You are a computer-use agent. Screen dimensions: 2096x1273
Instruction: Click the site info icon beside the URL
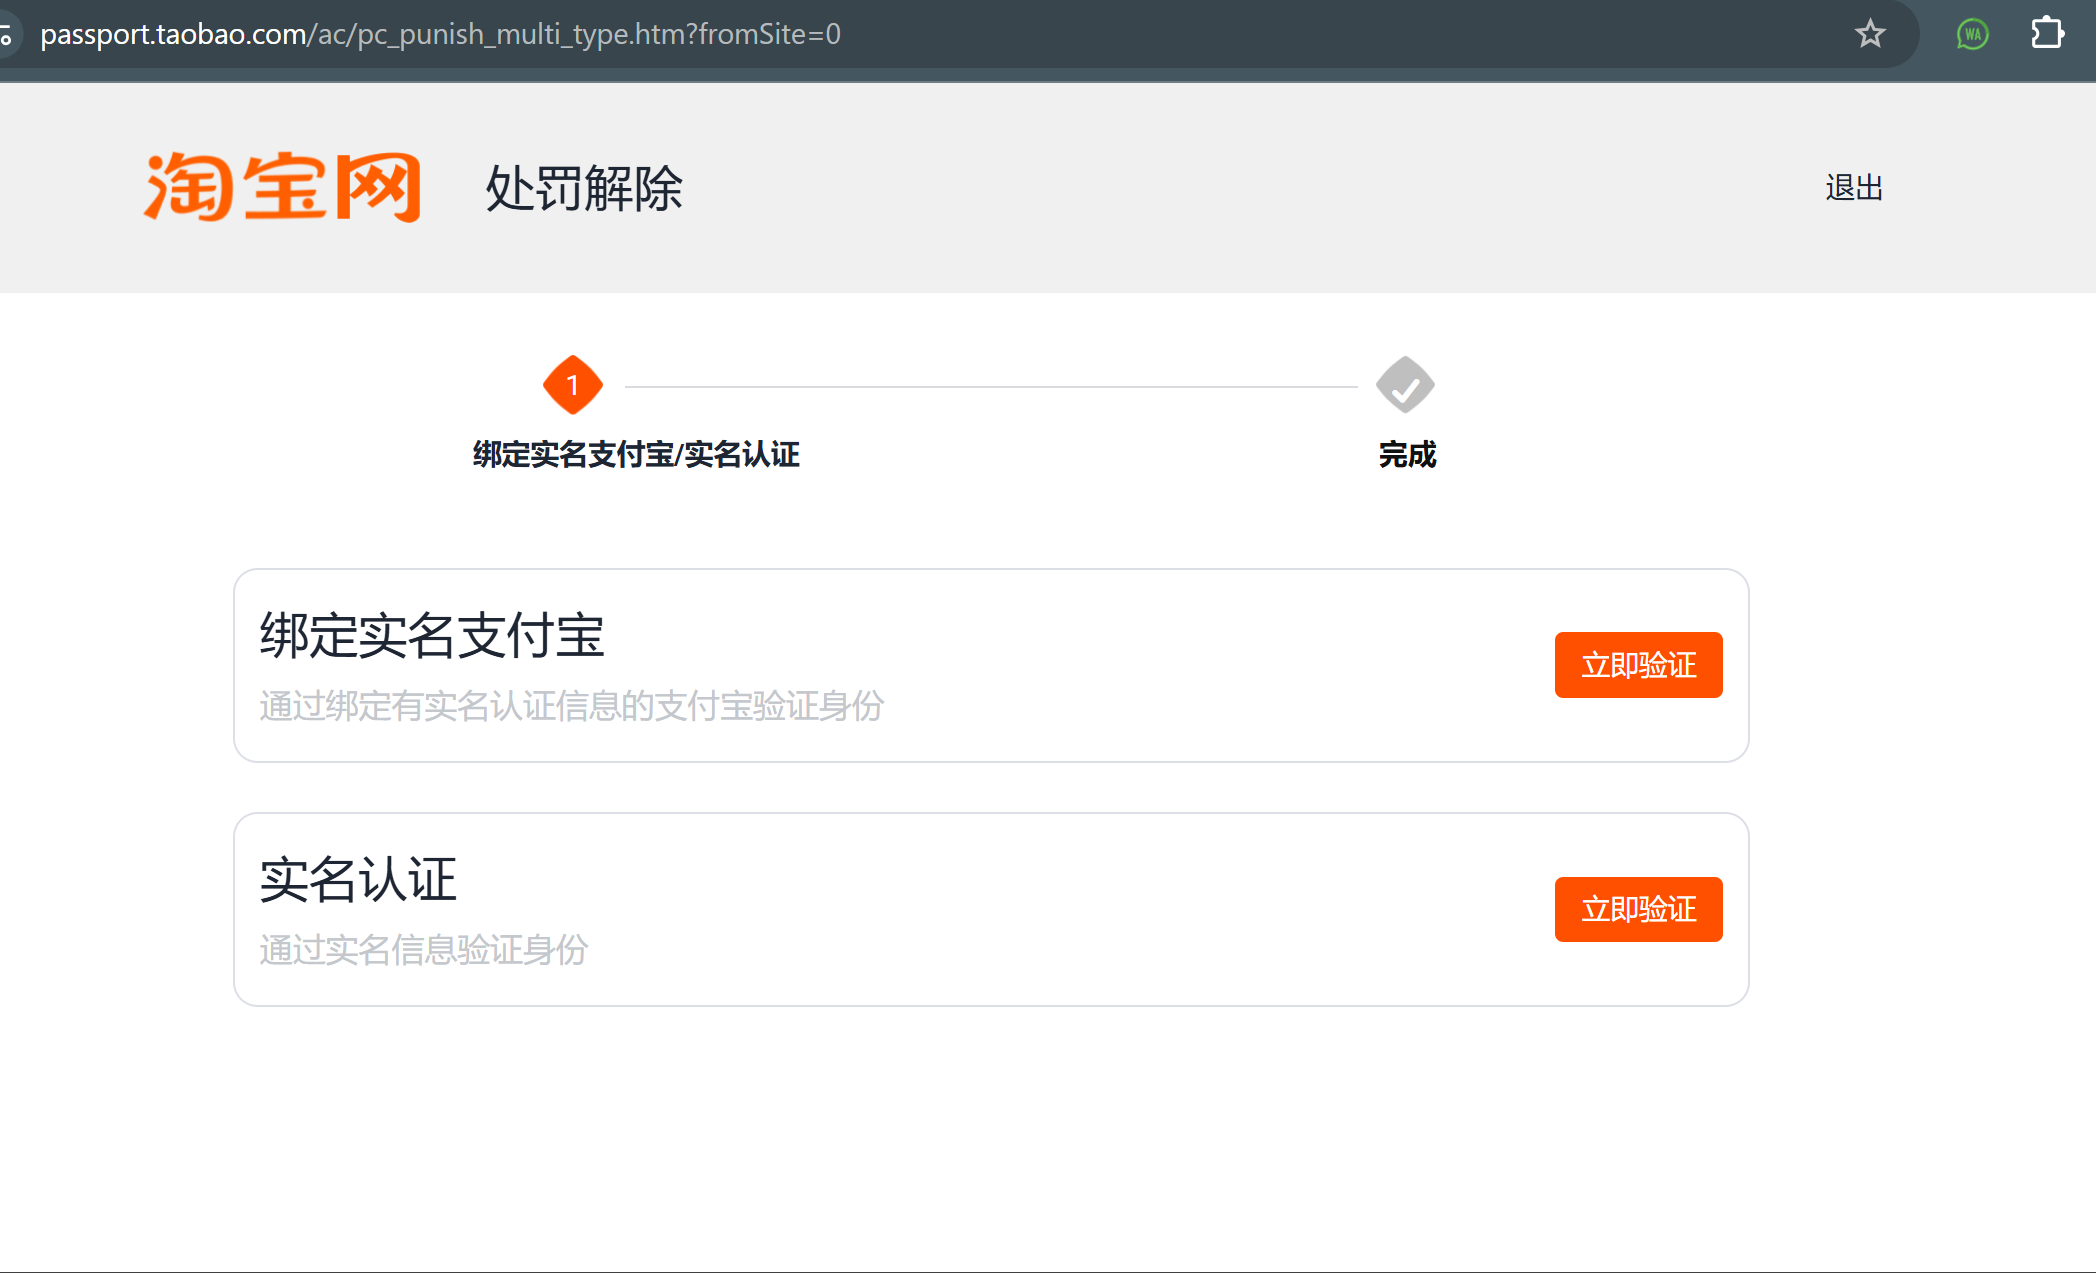pyautogui.click(x=6, y=36)
